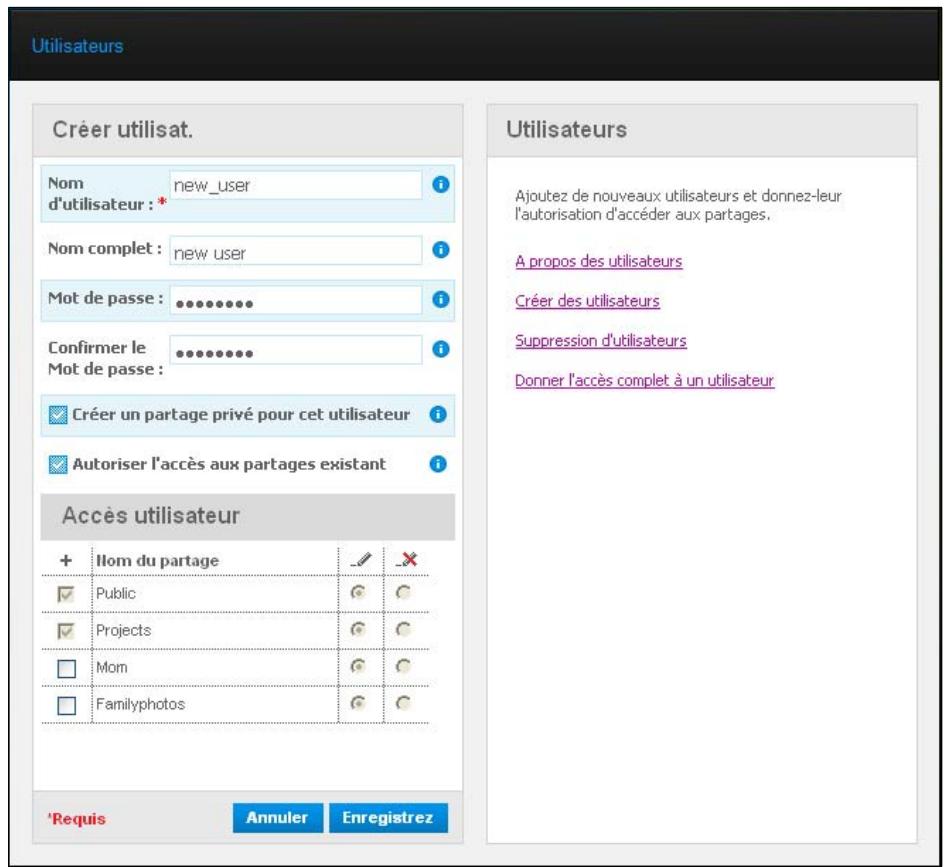945x867 pixels.
Task: Click the pencil full-access column icon
Action: 360,560
